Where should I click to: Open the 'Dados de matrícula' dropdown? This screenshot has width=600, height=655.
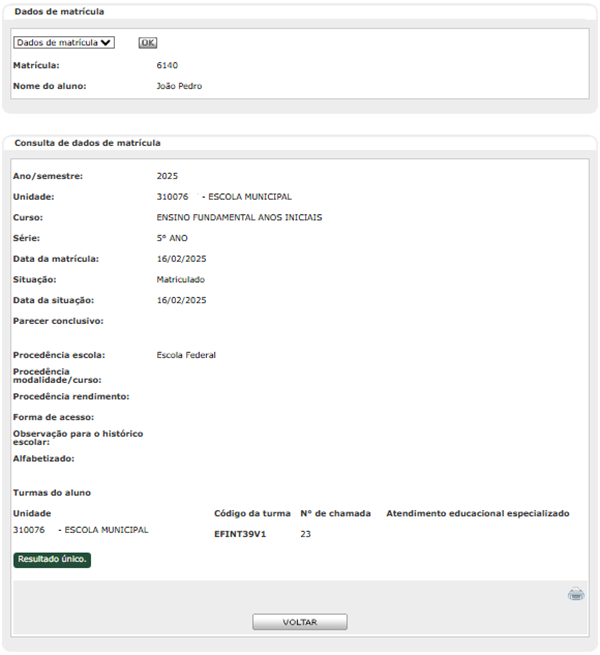pyautogui.click(x=64, y=43)
